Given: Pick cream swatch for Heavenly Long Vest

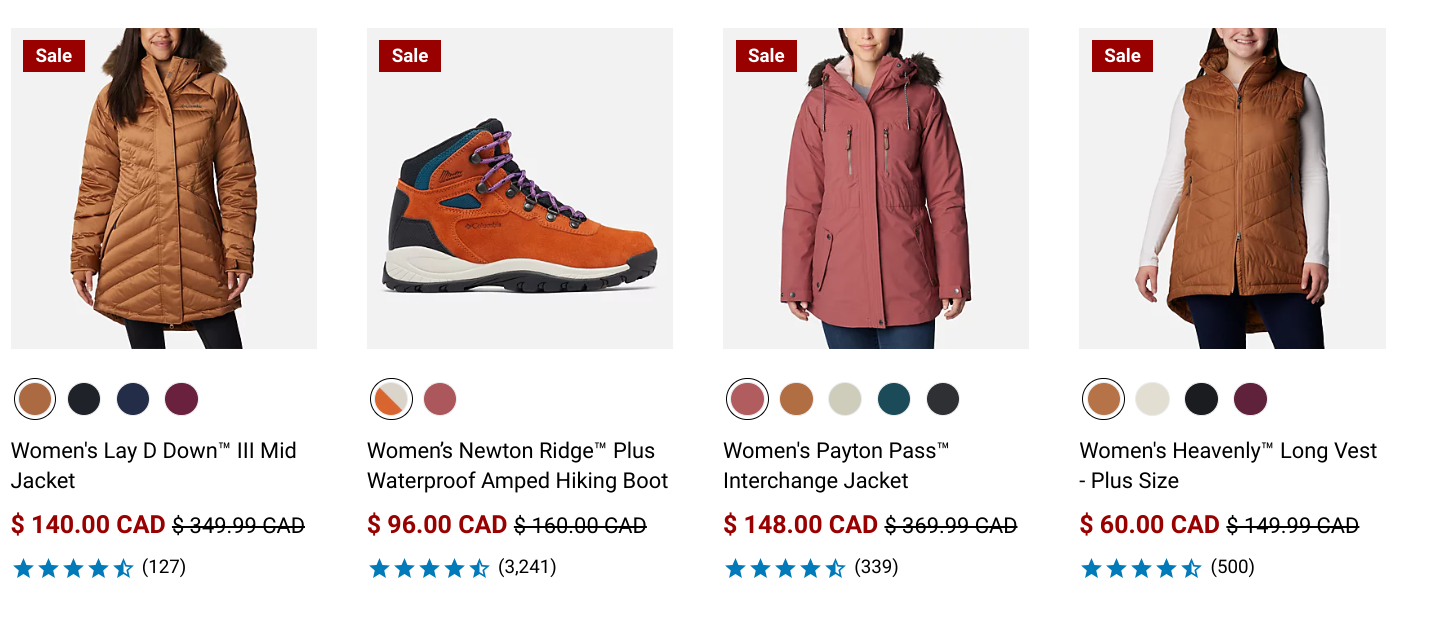Looking at the screenshot, I should click(1152, 399).
